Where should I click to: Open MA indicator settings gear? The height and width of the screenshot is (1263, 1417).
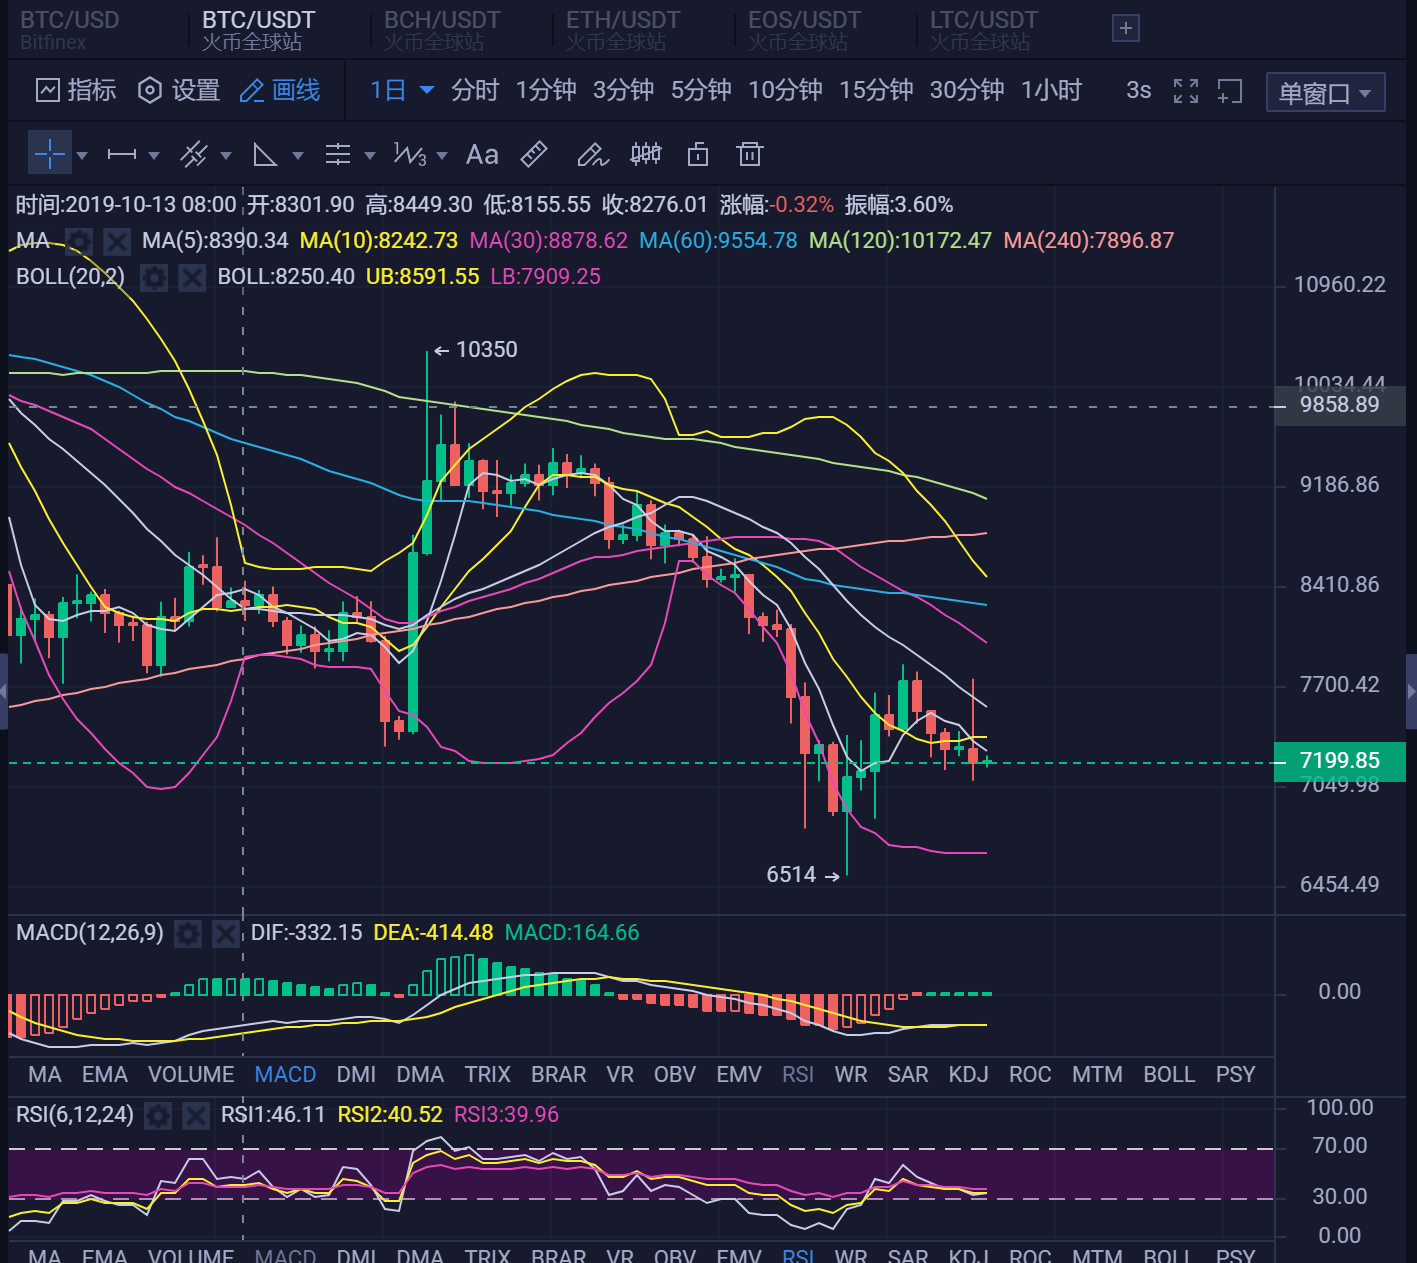(x=79, y=241)
